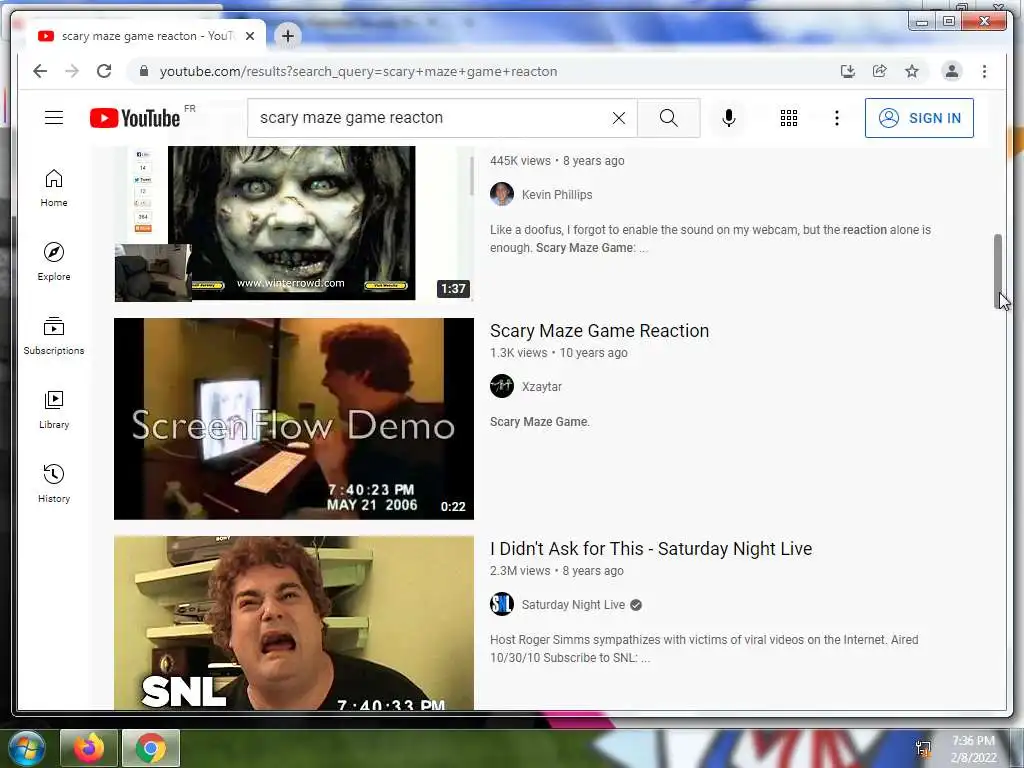Viewport: 1024px width, 768px height.
Task: Click the SIGN IN button
Action: point(919,118)
